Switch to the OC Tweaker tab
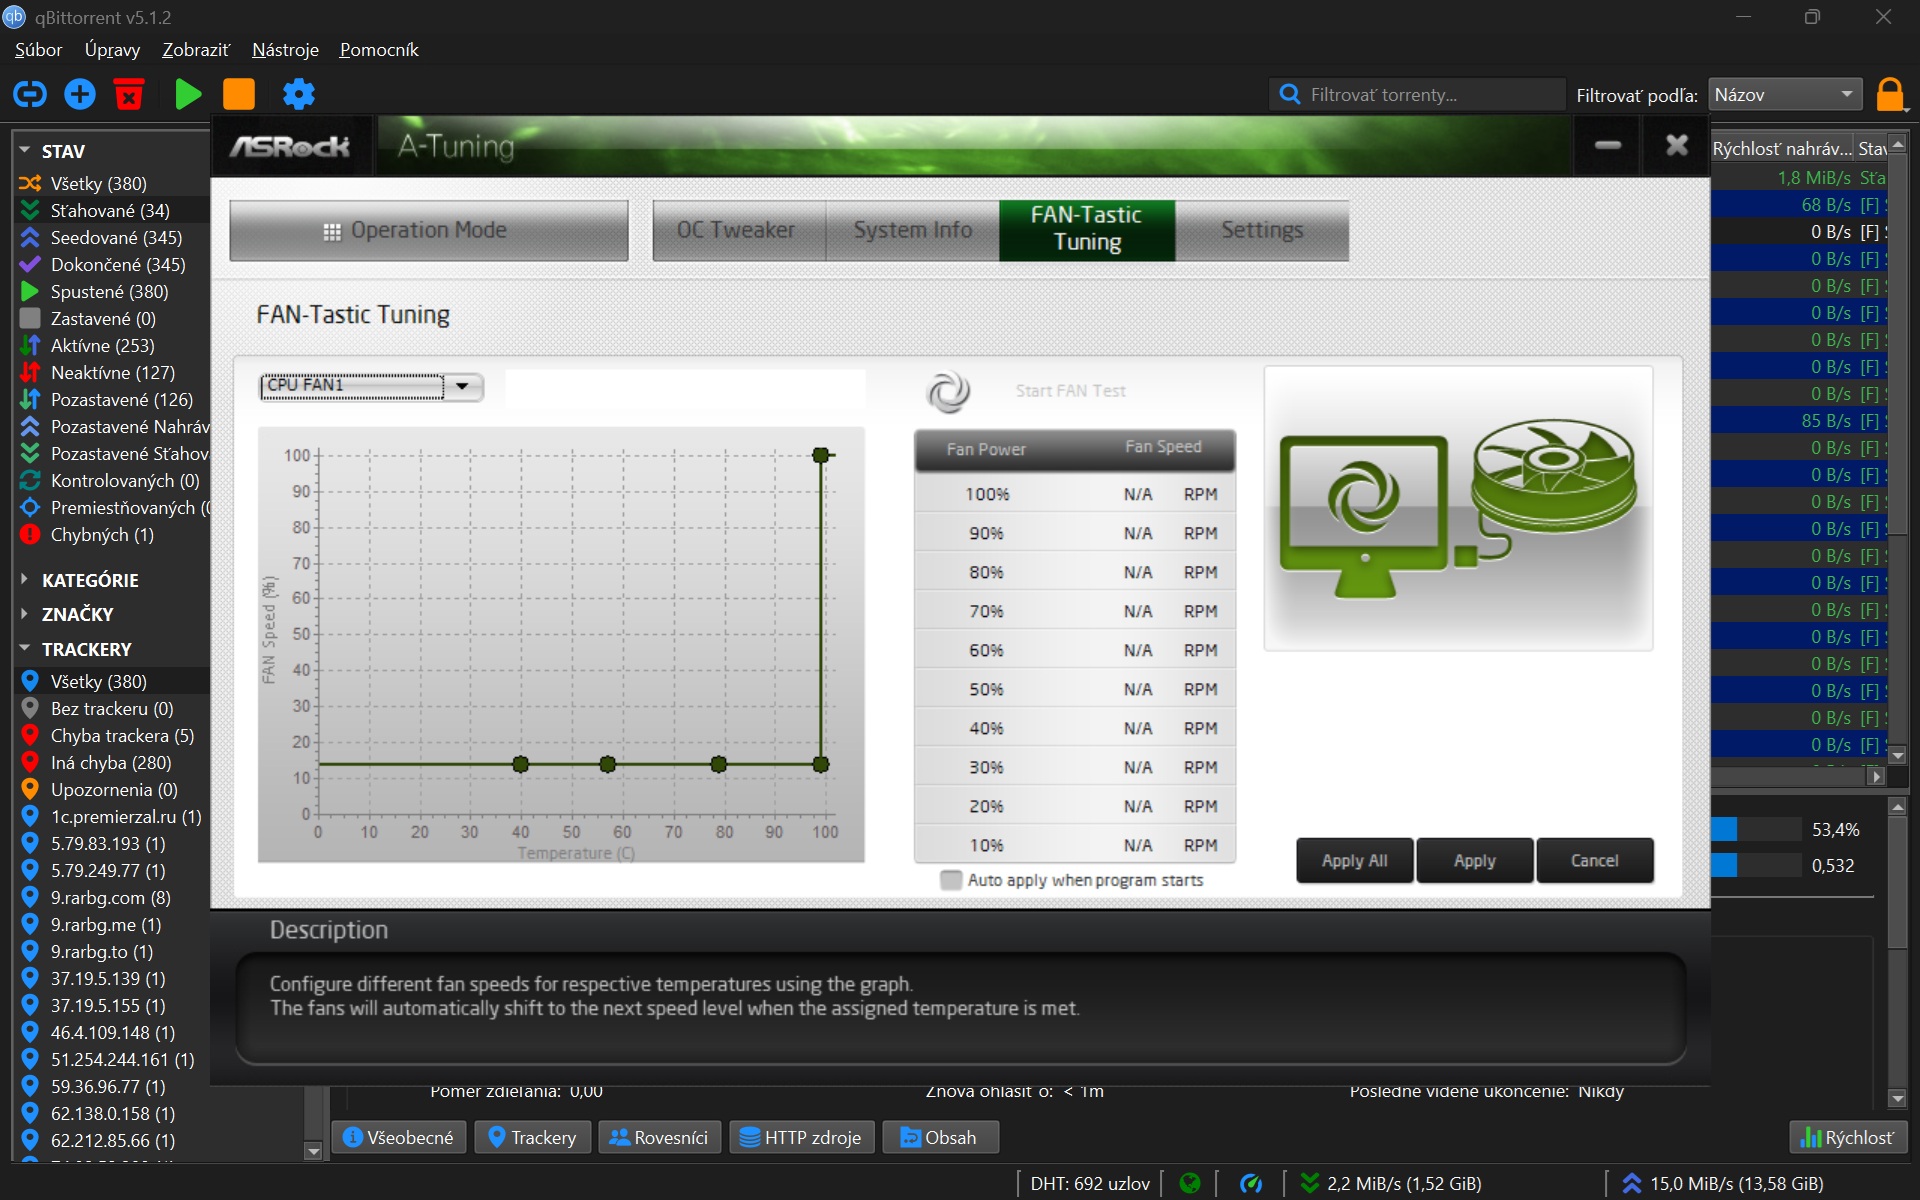Viewport: 1920px width, 1200px height. tap(736, 230)
